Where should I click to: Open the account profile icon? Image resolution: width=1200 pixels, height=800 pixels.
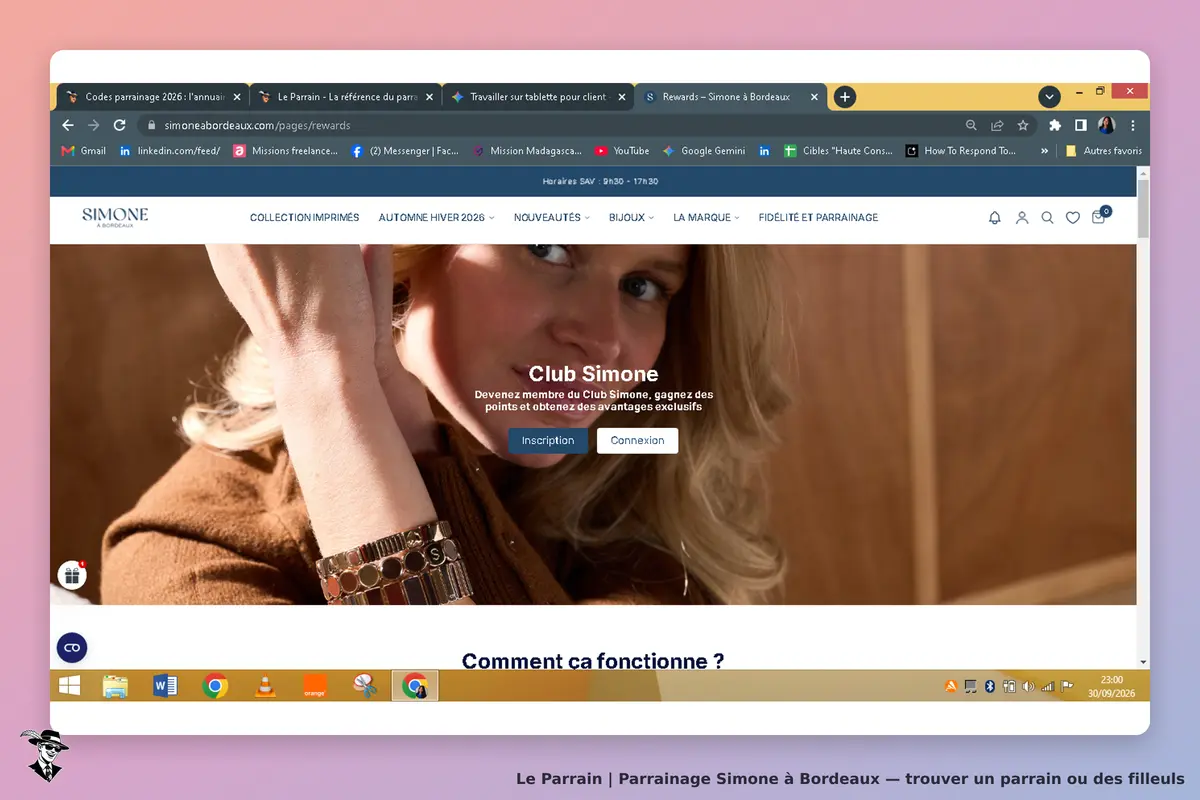pos(1022,217)
